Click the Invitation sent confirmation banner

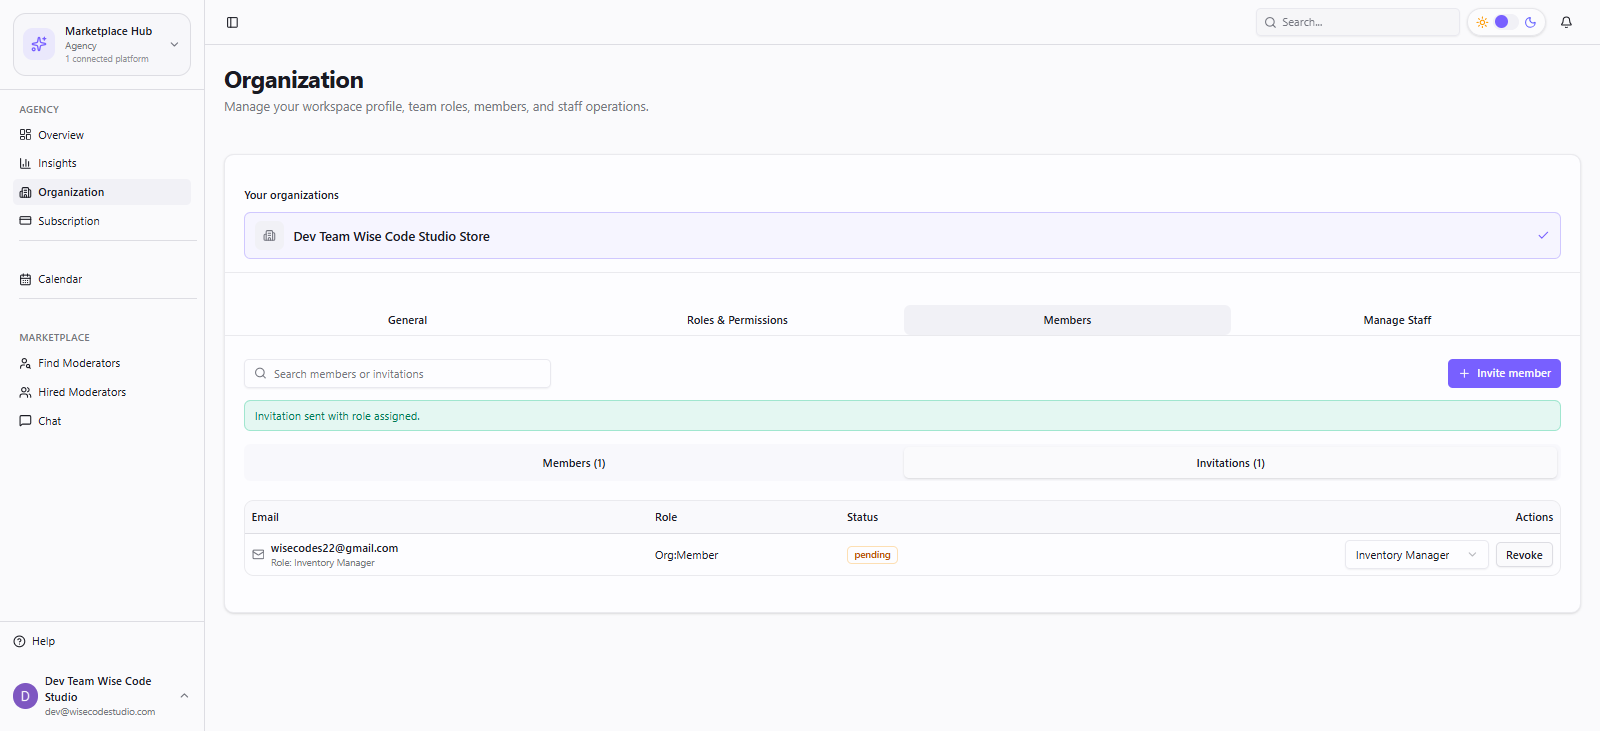pyautogui.click(x=902, y=416)
